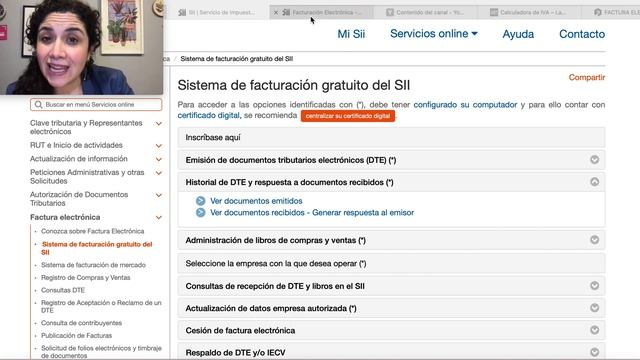The height and width of the screenshot is (360, 640).
Task: Select the Facturación Electrónica browser tab
Action: point(322,13)
